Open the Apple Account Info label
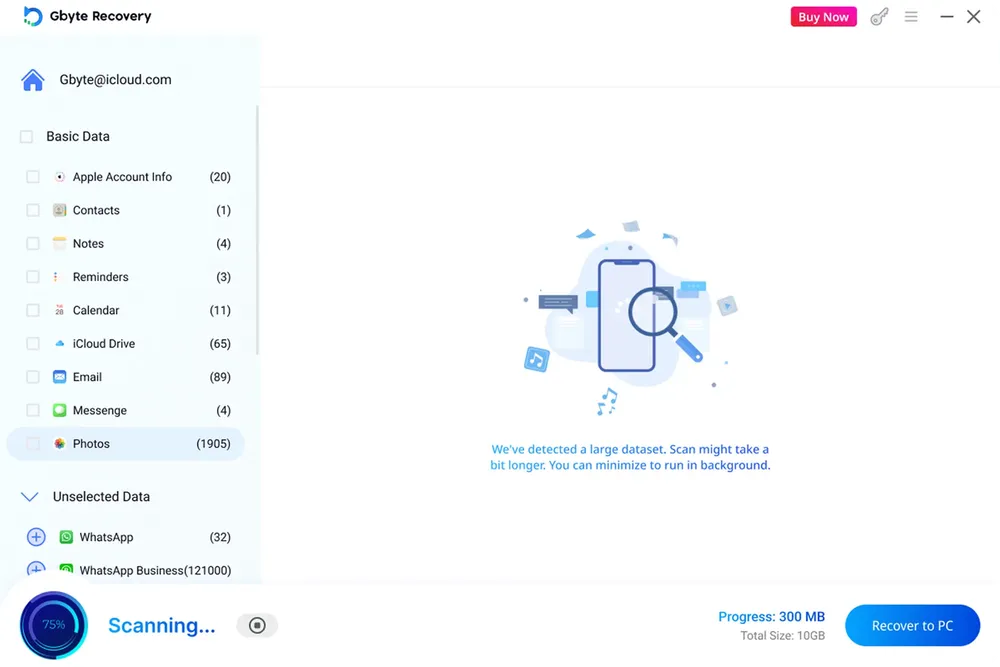Viewport: 1000px width, 667px height. click(122, 177)
